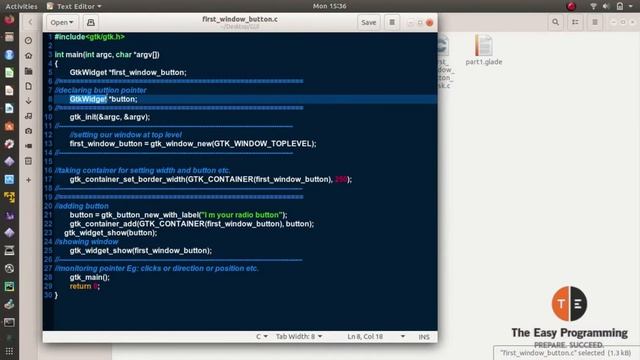This screenshot has width=640, height=360.
Task: Place cursor on the gtk_main(); line
Action: click(89, 277)
